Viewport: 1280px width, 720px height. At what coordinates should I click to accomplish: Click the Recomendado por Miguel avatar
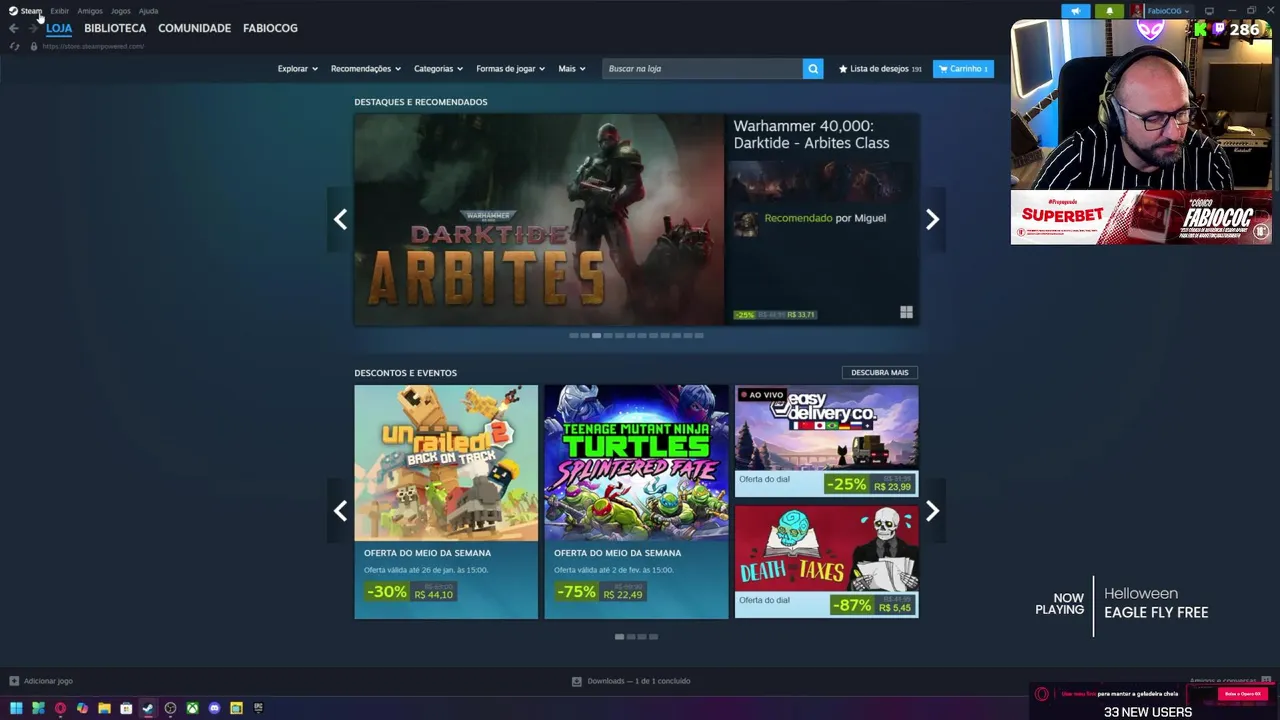point(745,223)
